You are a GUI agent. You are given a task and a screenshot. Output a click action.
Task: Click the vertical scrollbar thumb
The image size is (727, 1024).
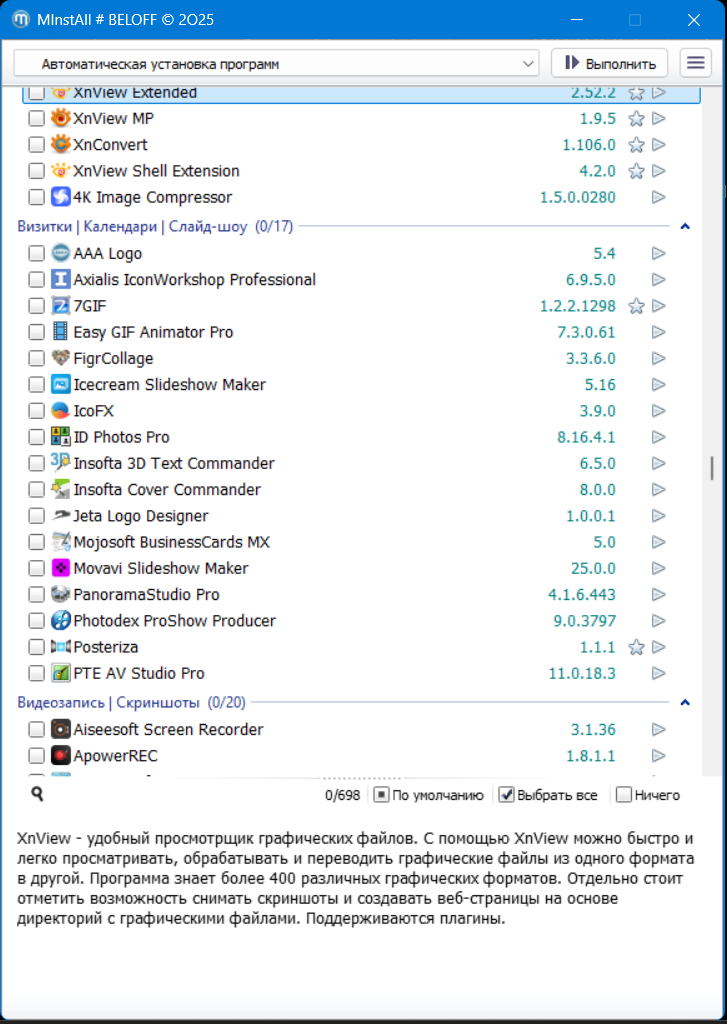(x=712, y=467)
